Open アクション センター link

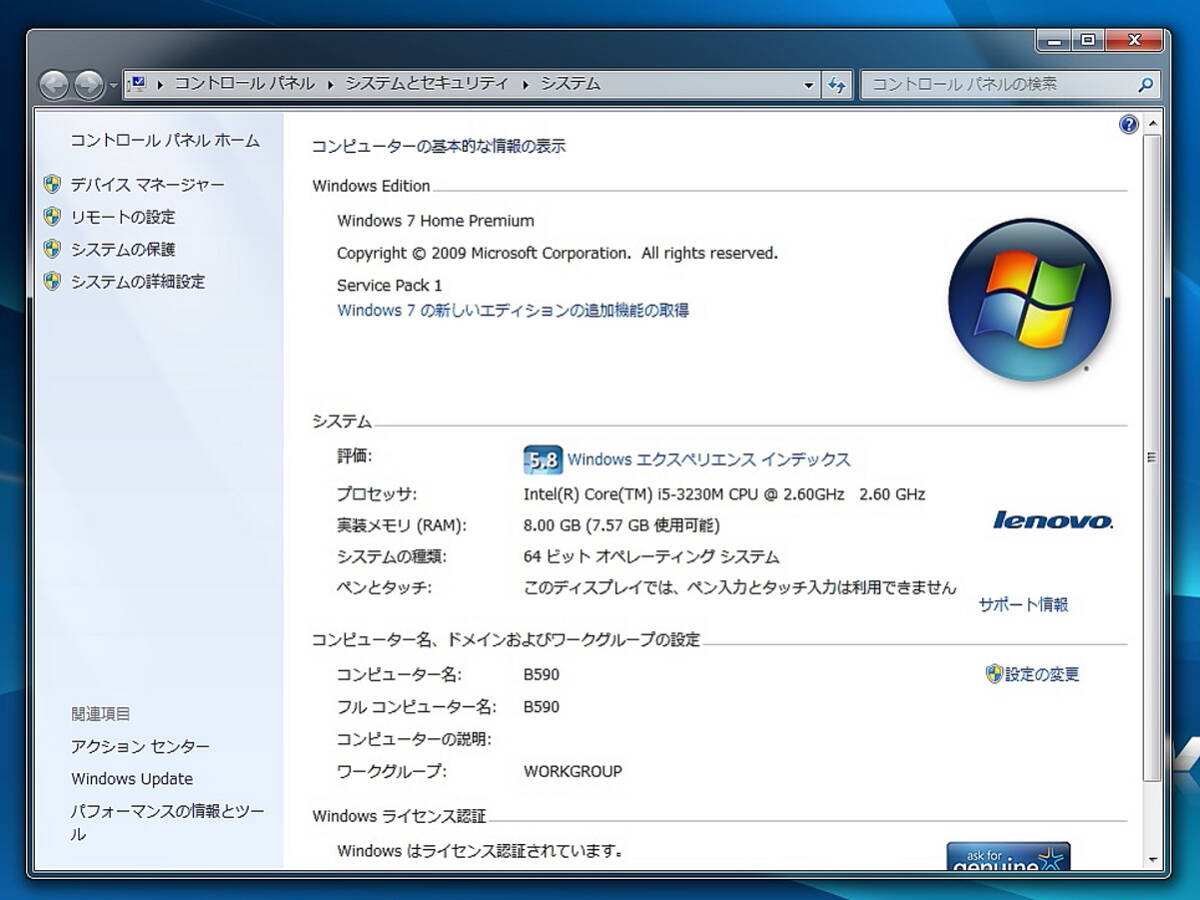tap(141, 746)
